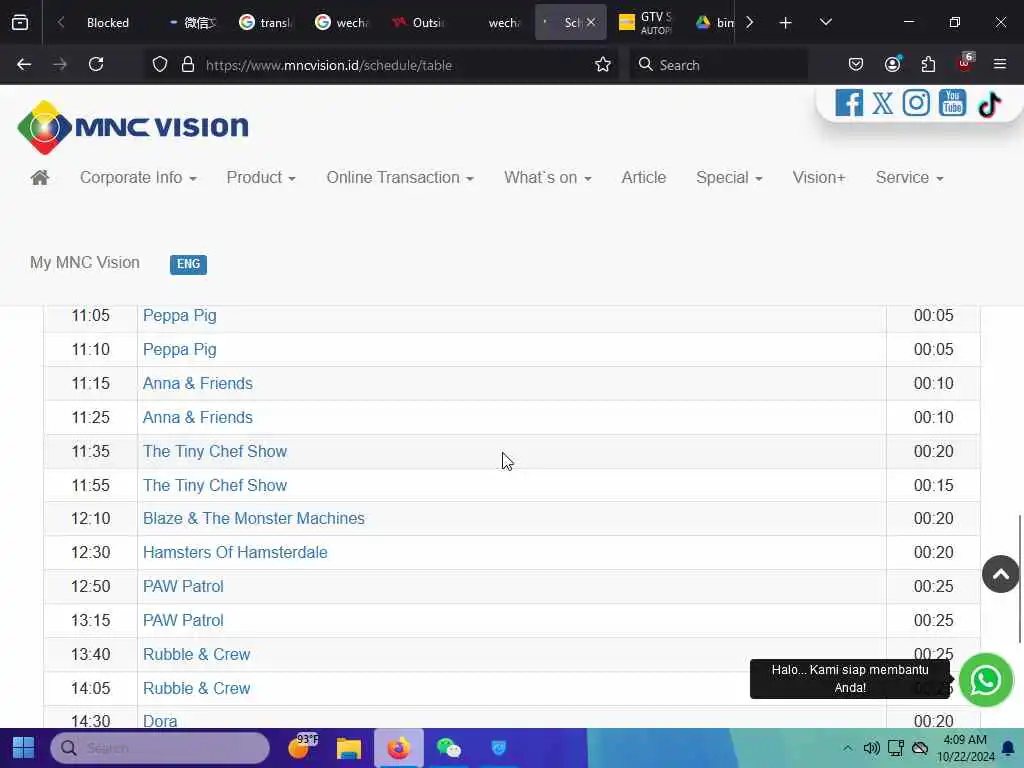Click the tracking protection shield icon
1024x768 pixels.
click(x=160, y=65)
